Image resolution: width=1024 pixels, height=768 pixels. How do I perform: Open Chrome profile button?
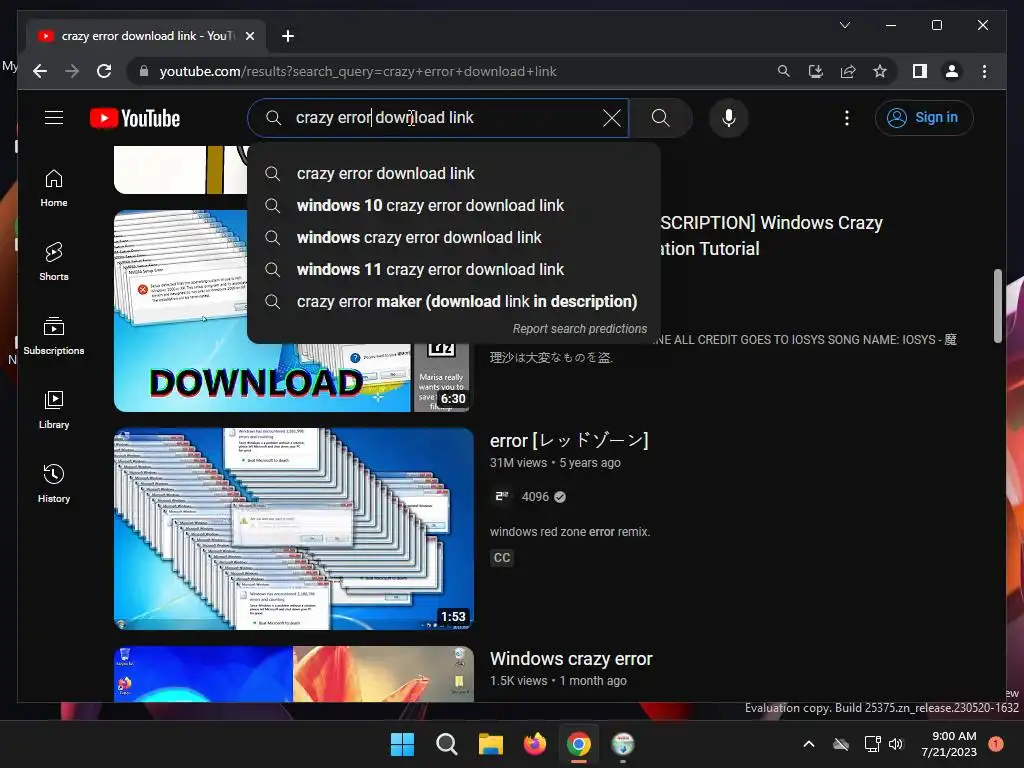[x=952, y=71]
